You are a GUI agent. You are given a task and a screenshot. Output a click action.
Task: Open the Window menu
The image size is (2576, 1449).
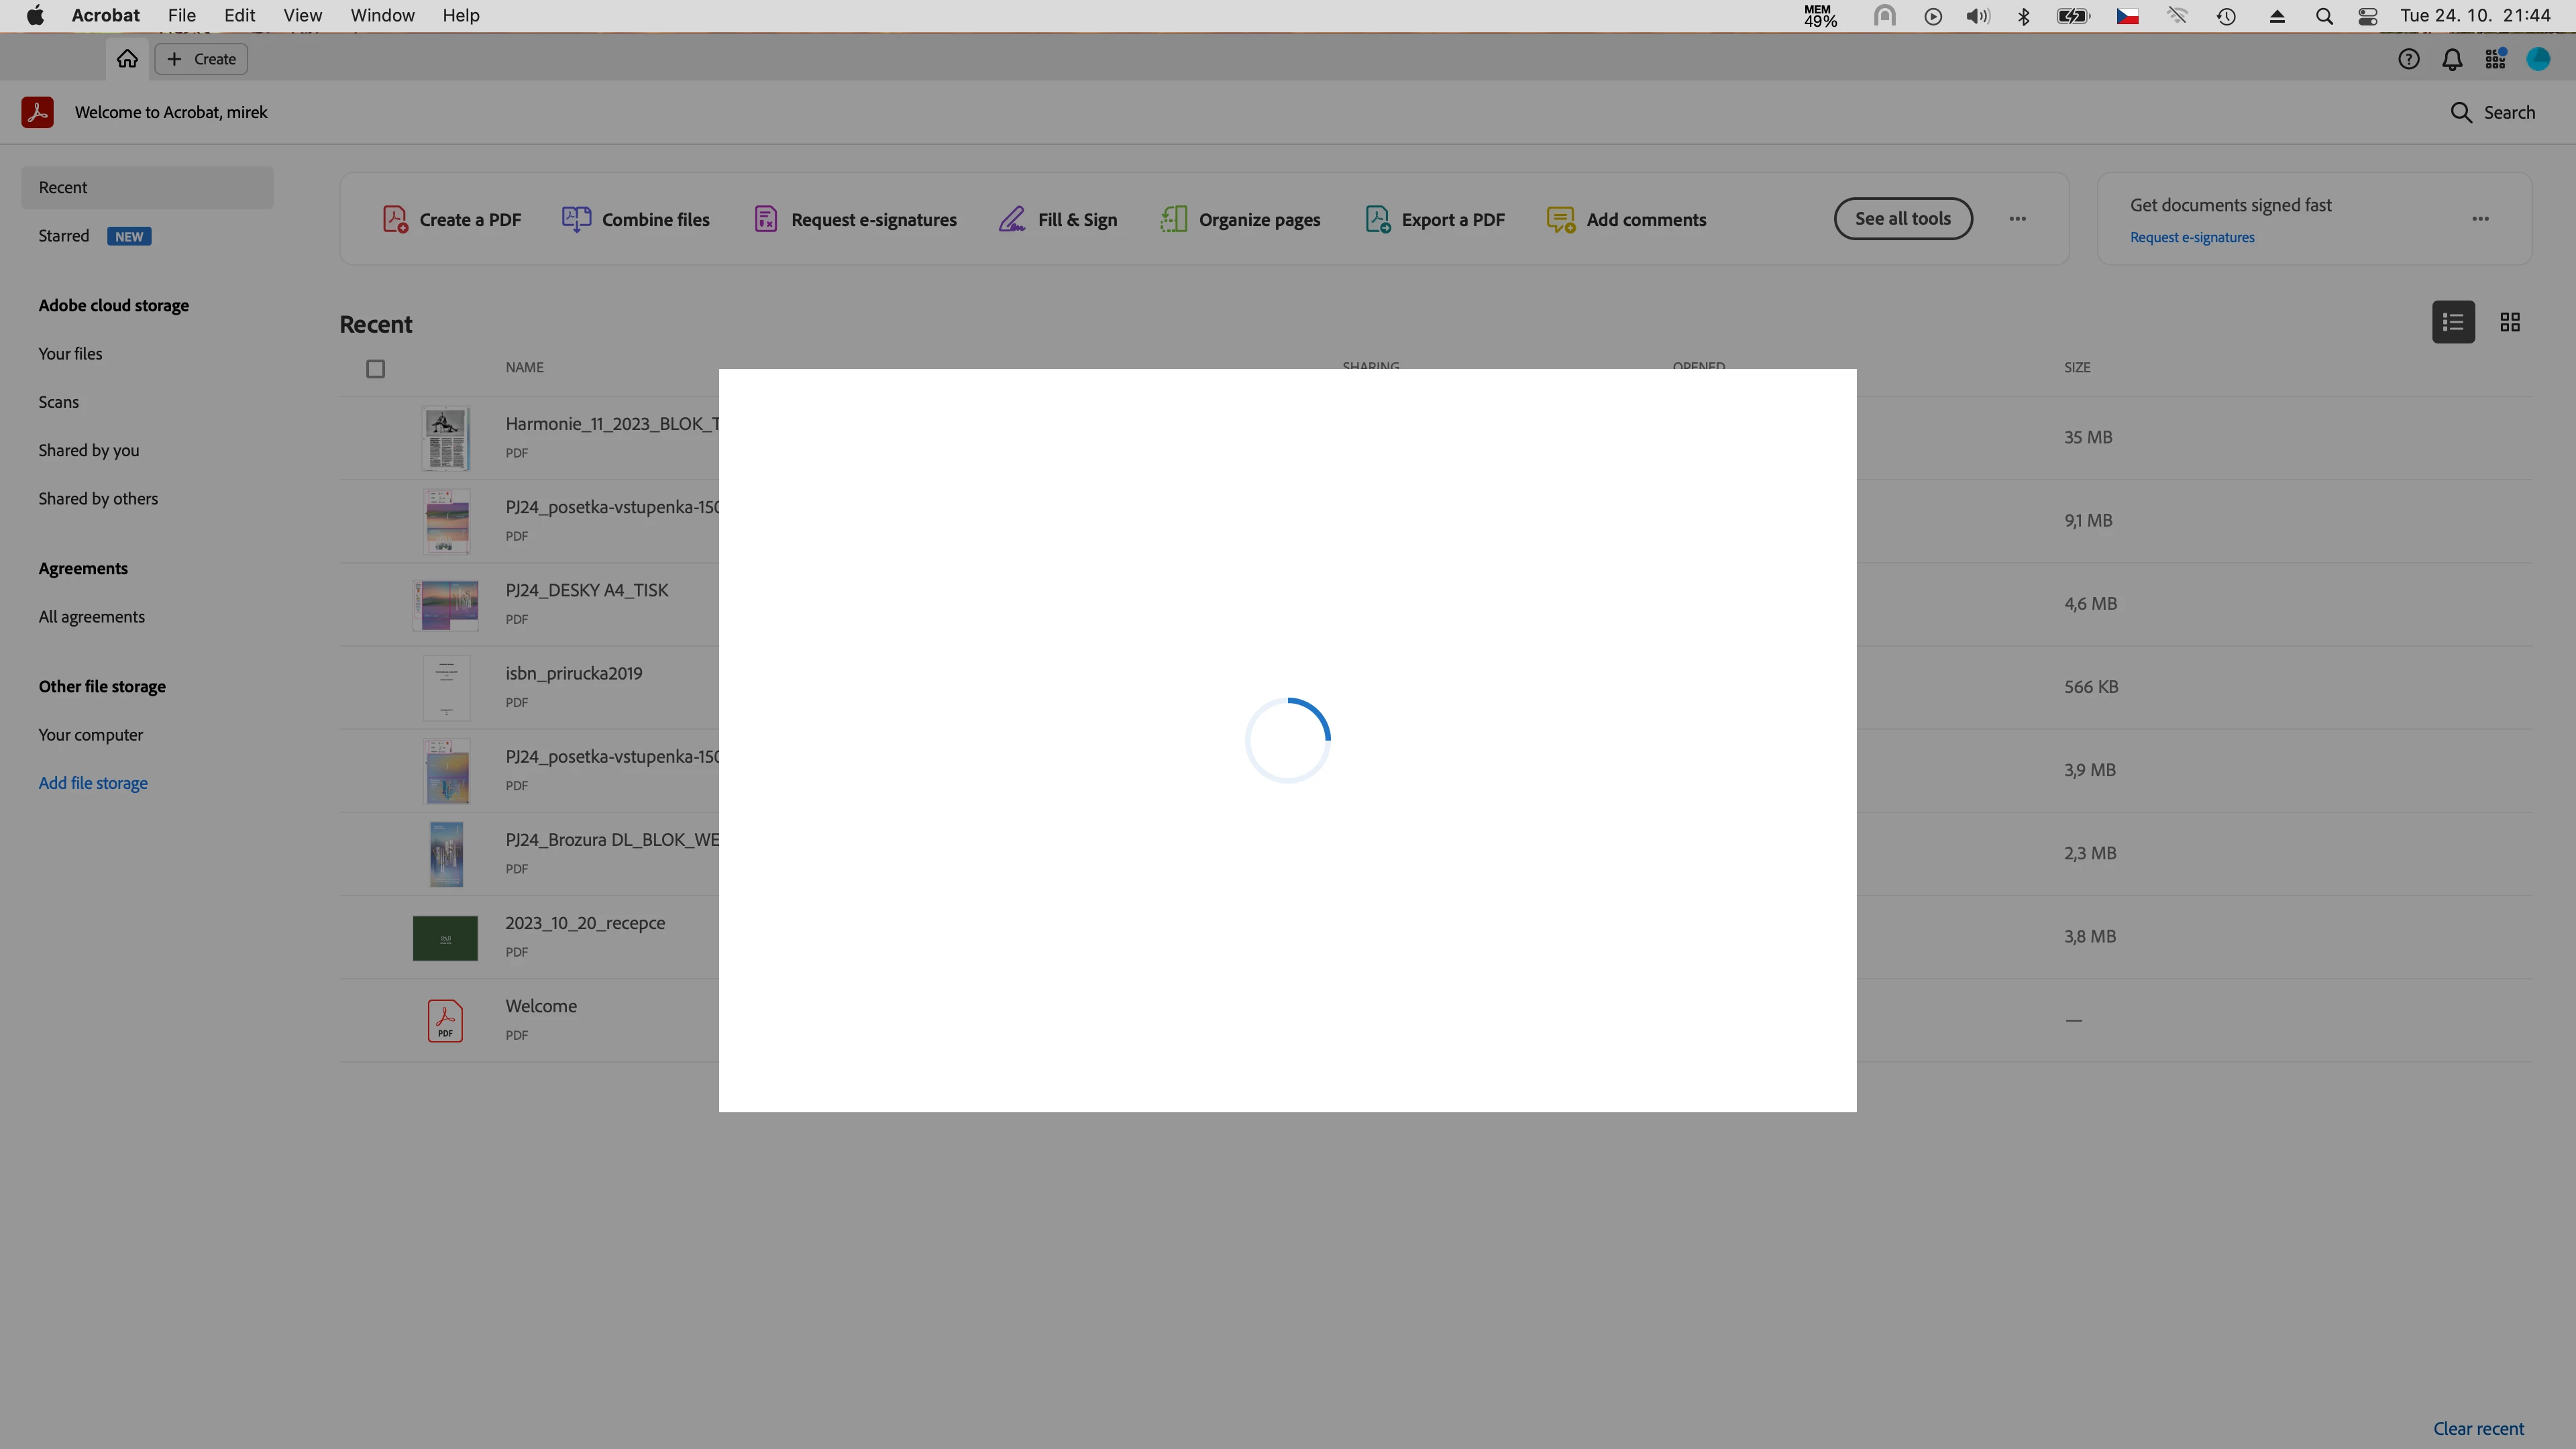[382, 15]
